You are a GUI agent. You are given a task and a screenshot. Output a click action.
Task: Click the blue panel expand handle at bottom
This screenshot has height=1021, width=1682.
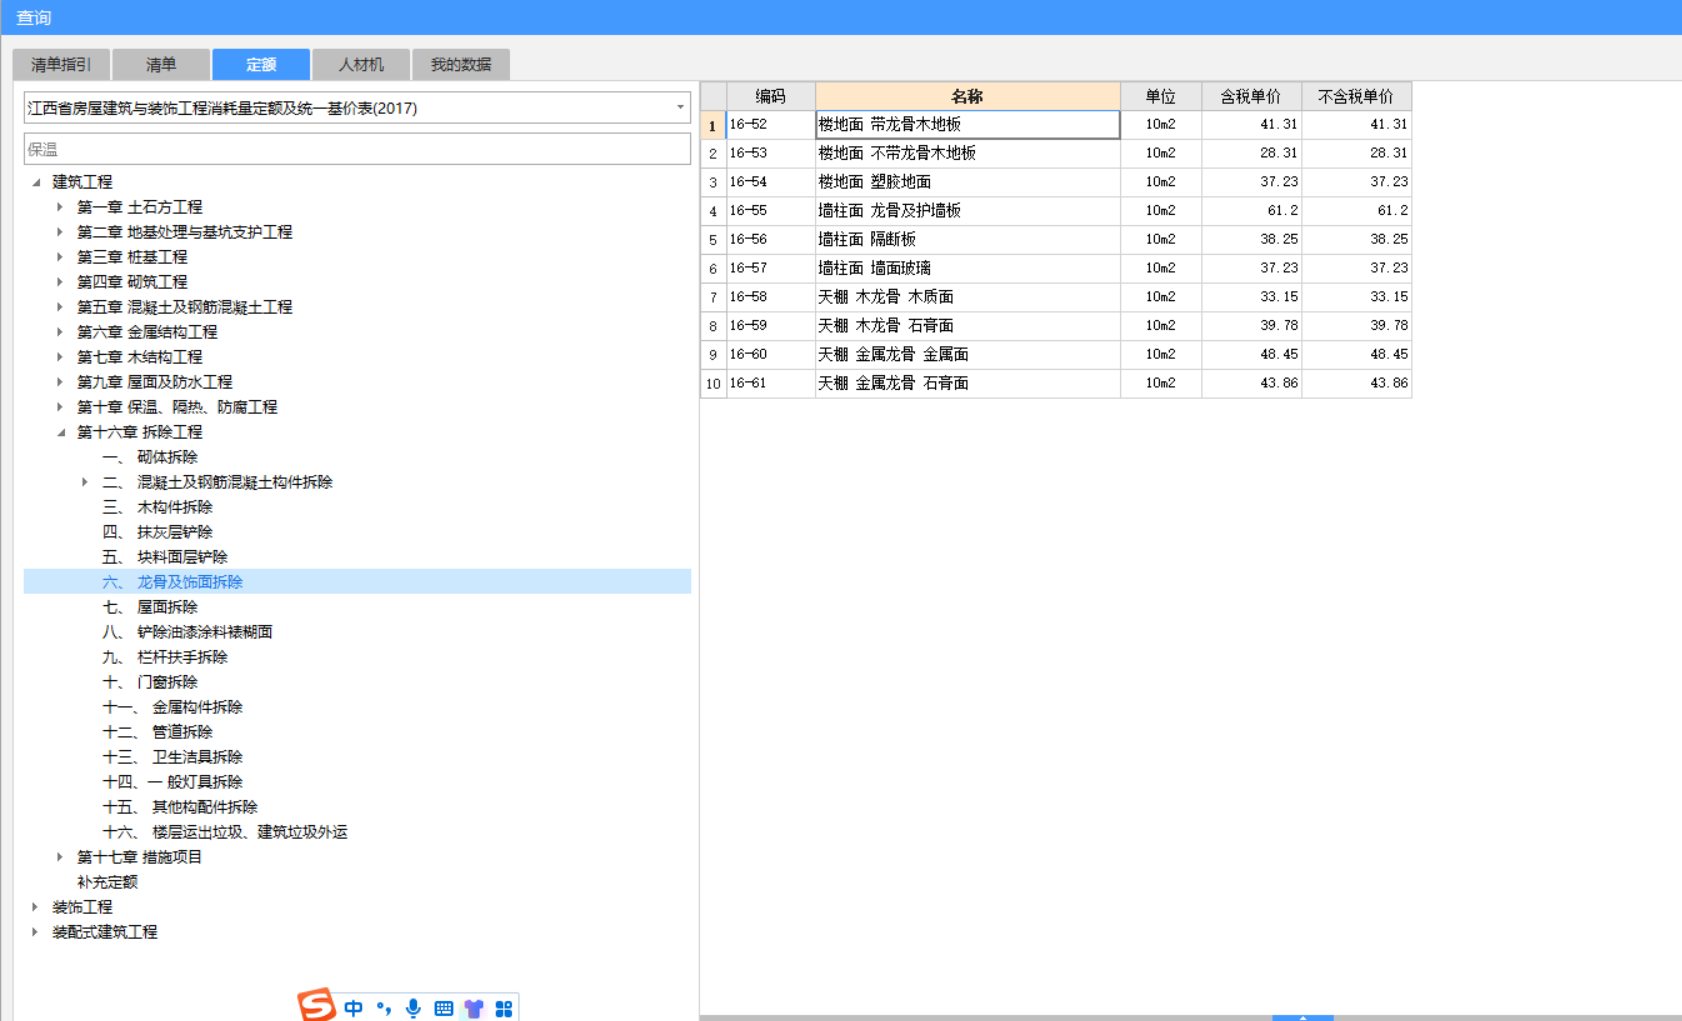1302,1017
